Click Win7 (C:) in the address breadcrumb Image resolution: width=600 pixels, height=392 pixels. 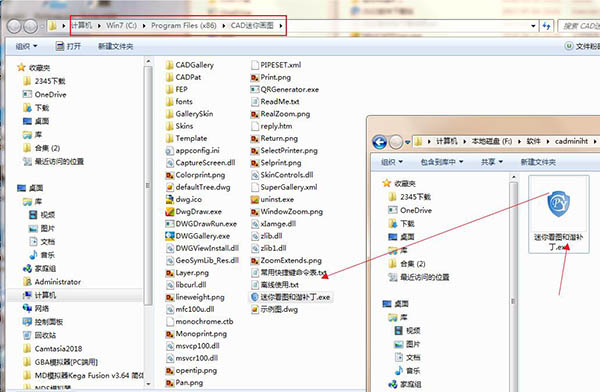[x=121, y=26]
